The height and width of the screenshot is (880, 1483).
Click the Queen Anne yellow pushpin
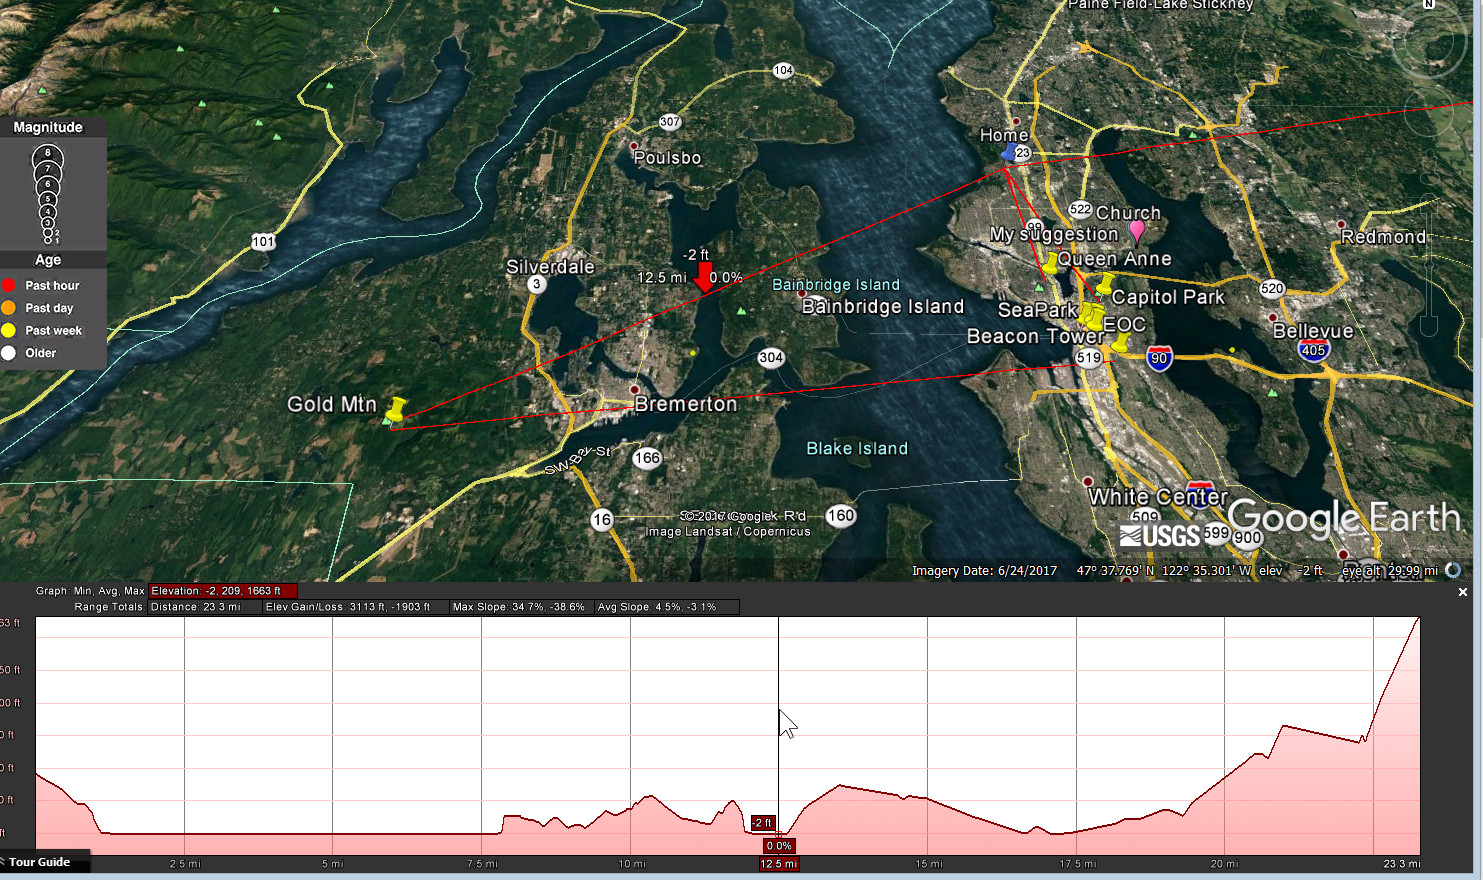coord(1051,263)
